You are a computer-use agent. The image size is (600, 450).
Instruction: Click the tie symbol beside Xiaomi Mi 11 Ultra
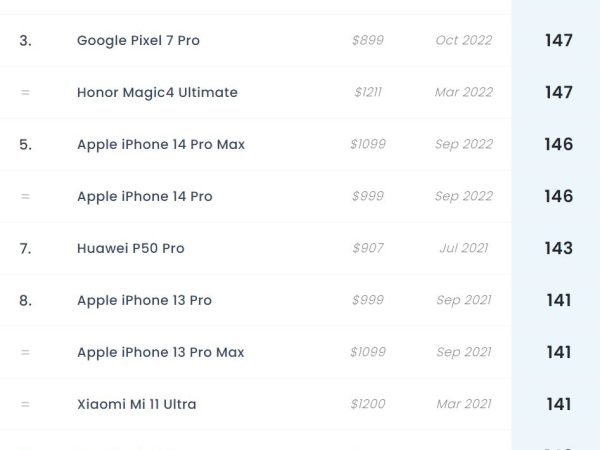point(25,404)
